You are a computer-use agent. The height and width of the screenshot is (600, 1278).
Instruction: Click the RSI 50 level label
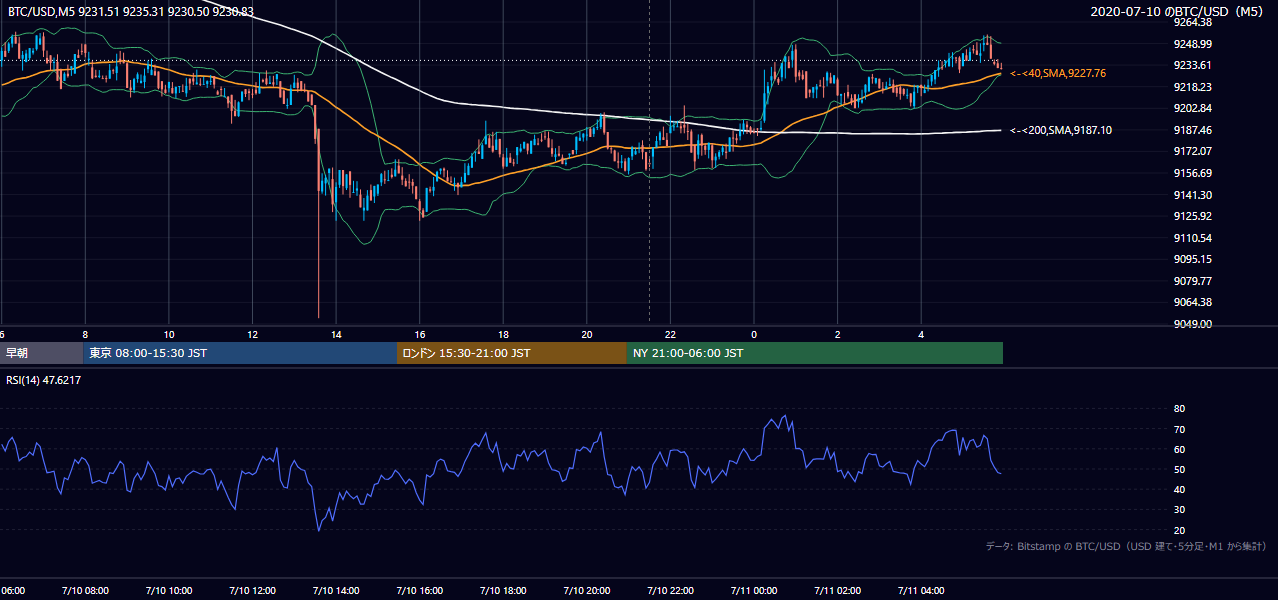click(1179, 469)
